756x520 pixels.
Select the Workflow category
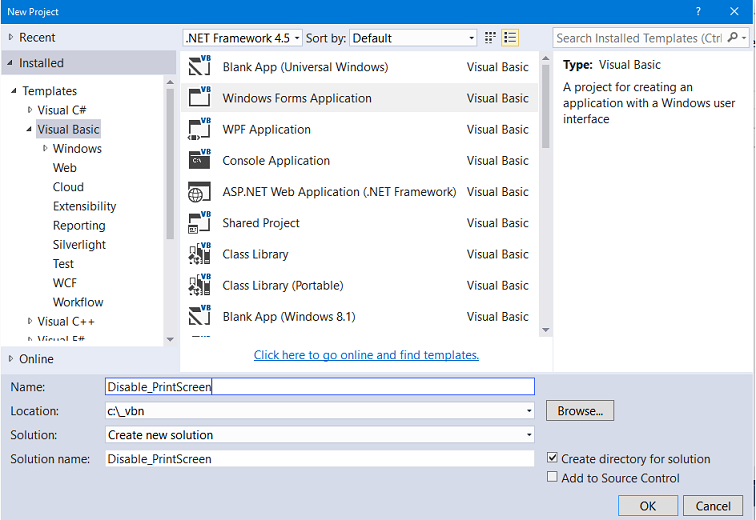pos(78,302)
